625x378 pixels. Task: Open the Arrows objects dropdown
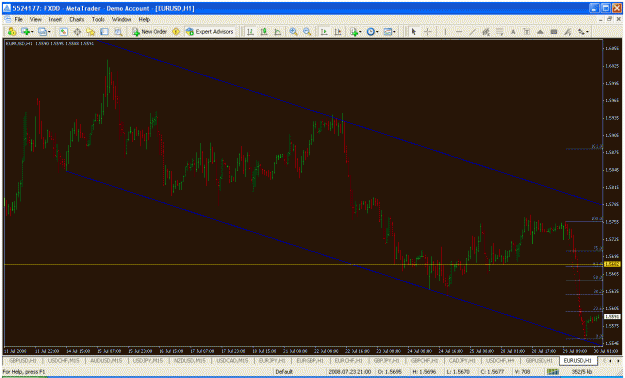pyautogui.click(x=584, y=32)
